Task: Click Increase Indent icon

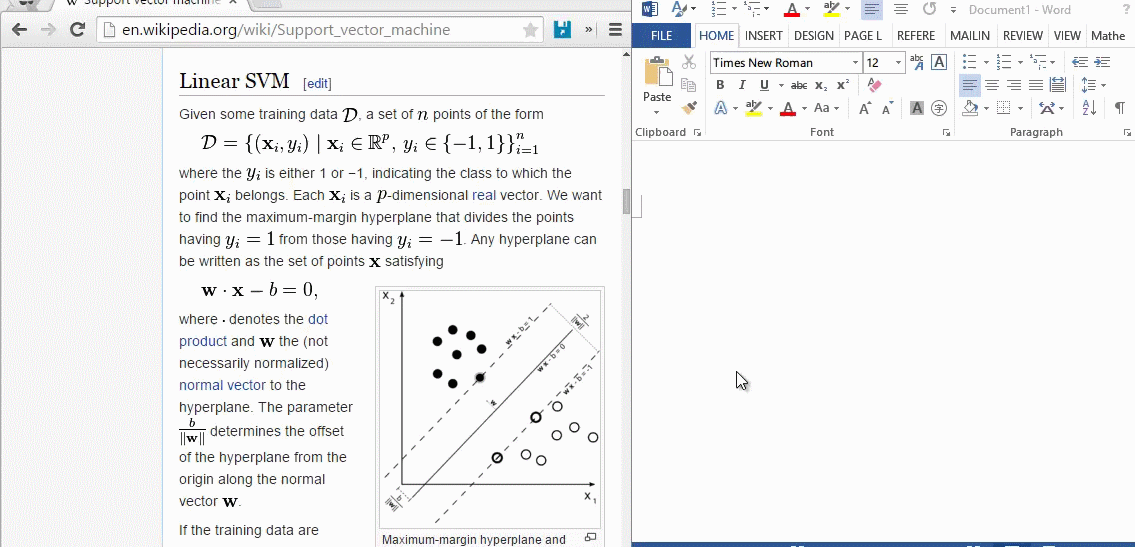Action: 1102,62
